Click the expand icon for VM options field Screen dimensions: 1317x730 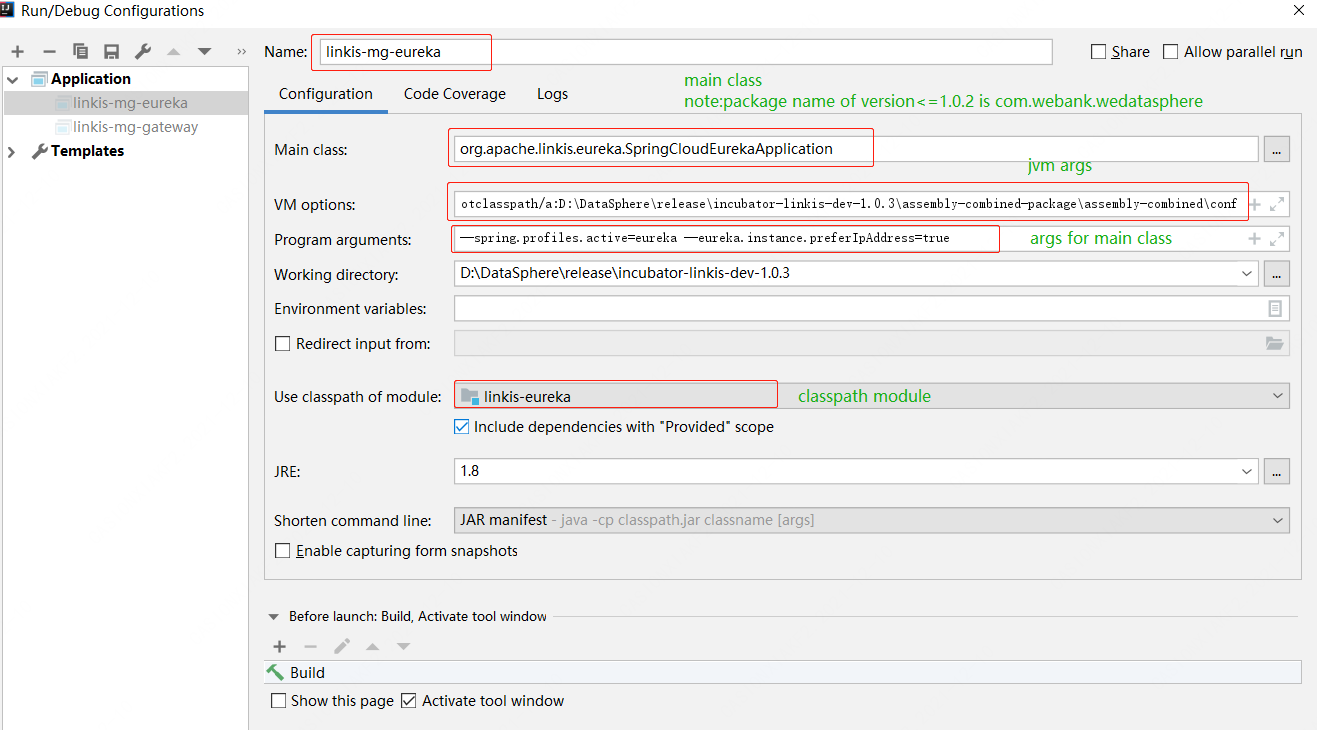(x=1276, y=204)
